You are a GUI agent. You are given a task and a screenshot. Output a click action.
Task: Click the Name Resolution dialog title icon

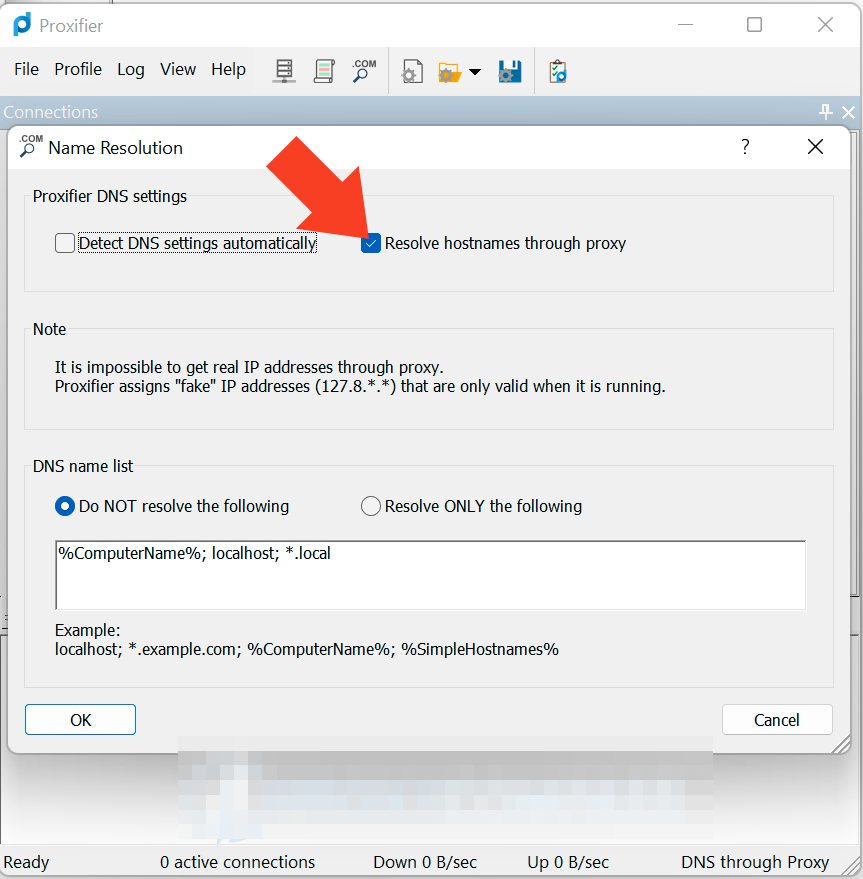coord(30,146)
